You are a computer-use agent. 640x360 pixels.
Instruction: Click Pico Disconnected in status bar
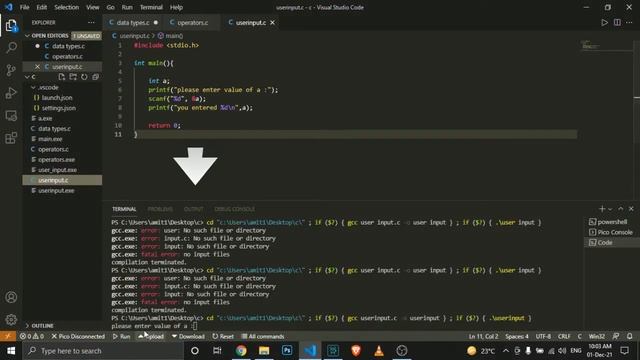(78, 336)
